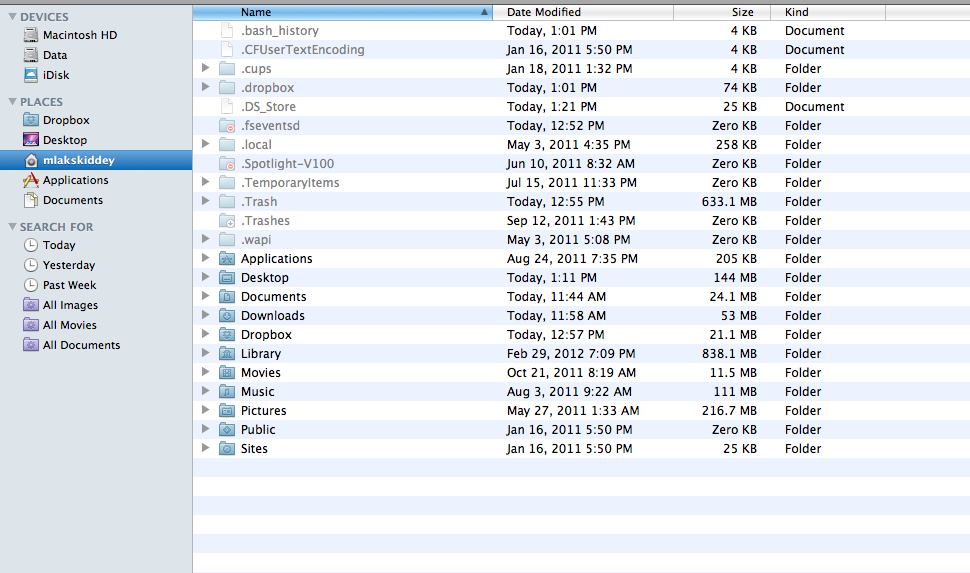This screenshot has width=970, height=573.
Task: Sort by Date Modified column header
Action: [x=583, y=12]
